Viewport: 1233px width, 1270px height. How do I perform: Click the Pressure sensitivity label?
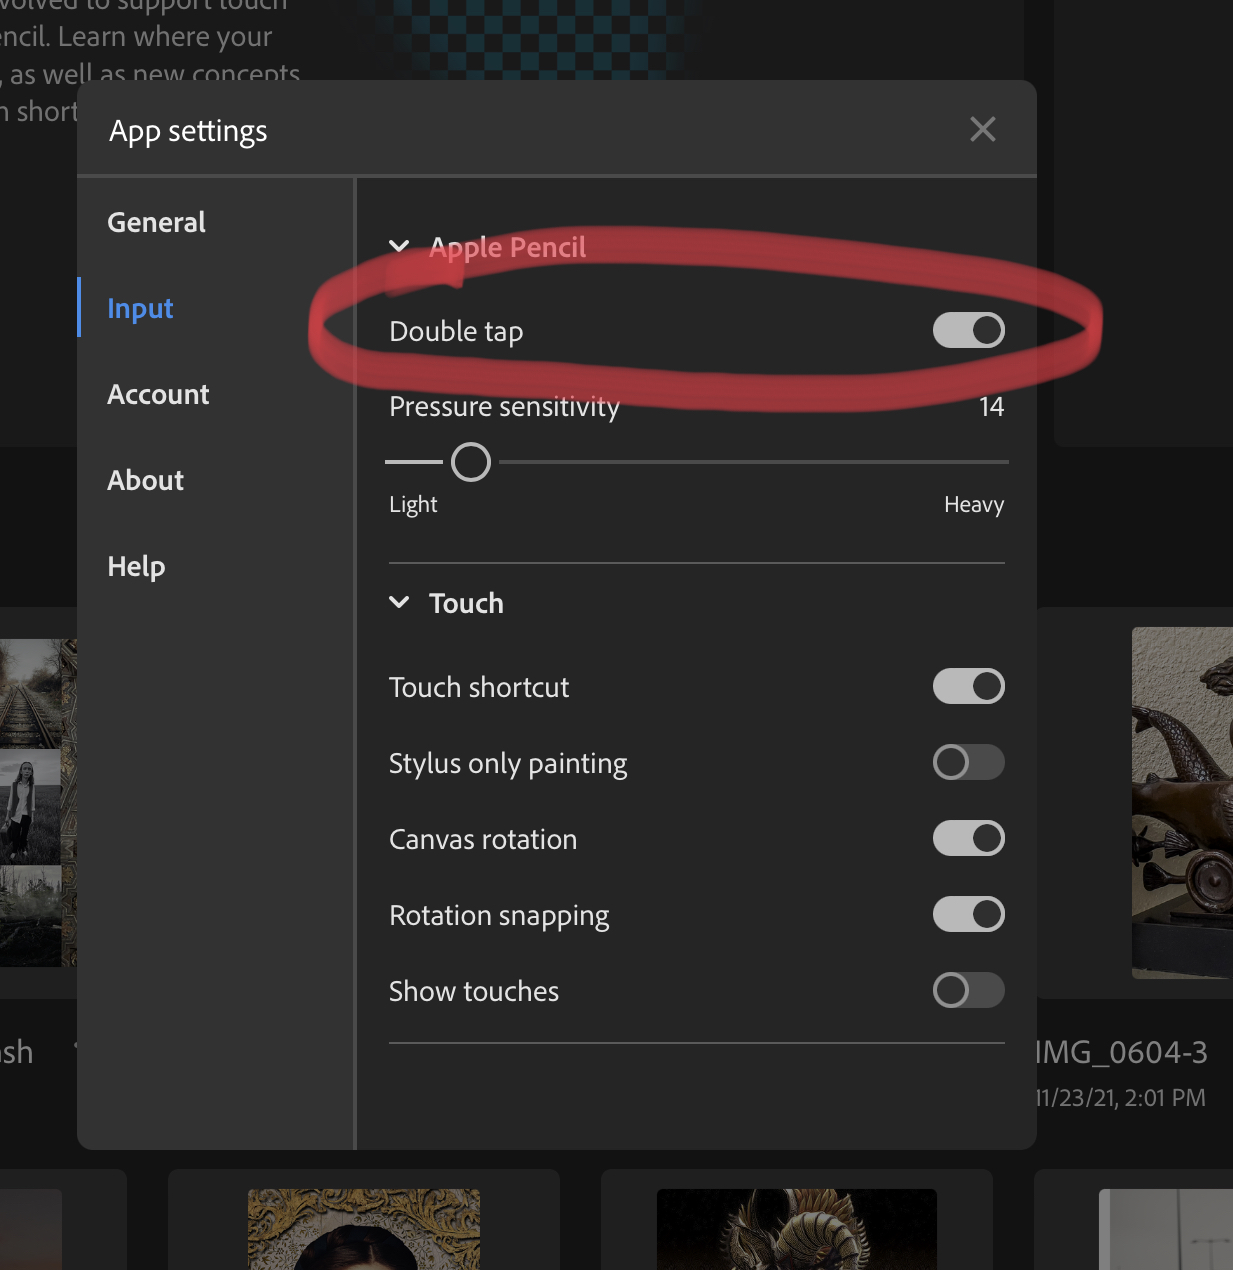(504, 406)
